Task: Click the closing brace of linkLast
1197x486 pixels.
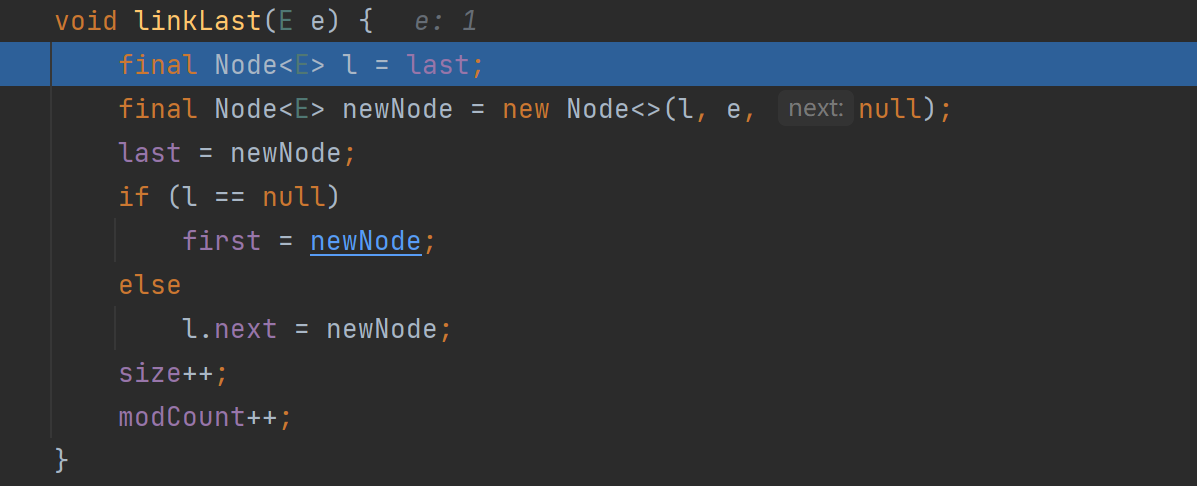Action: (x=62, y=461)
